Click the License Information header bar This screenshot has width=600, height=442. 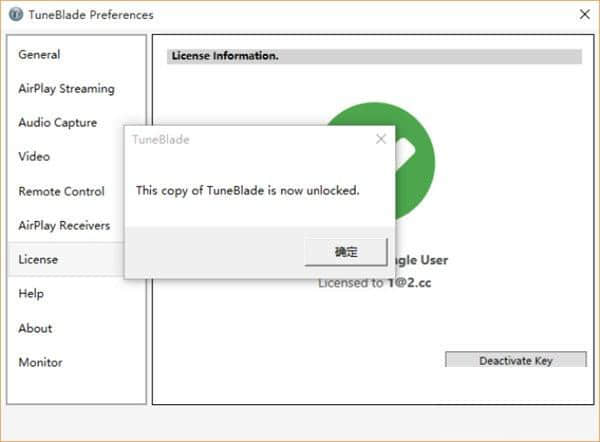pos(374,56)
